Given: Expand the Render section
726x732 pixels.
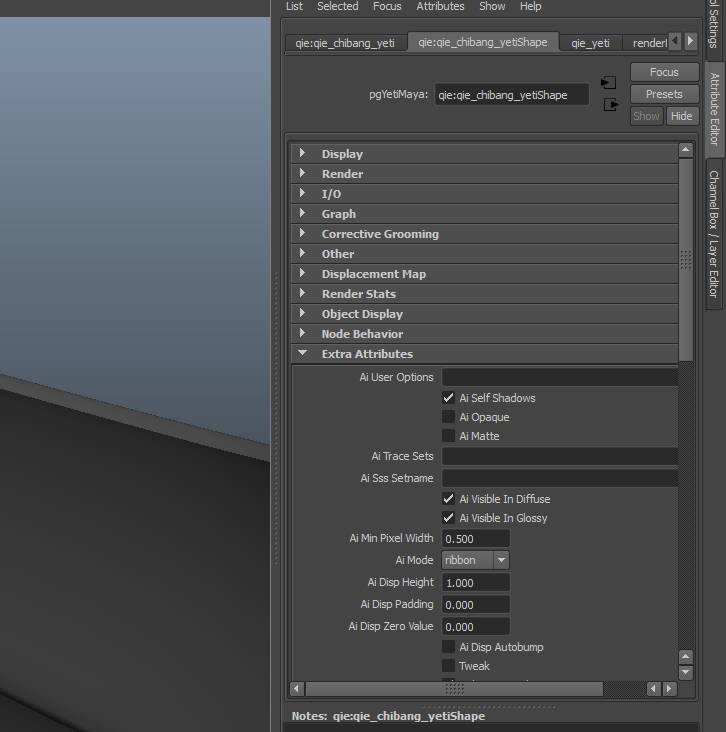Looking at the screenshot, I should (x=484, y=174).
